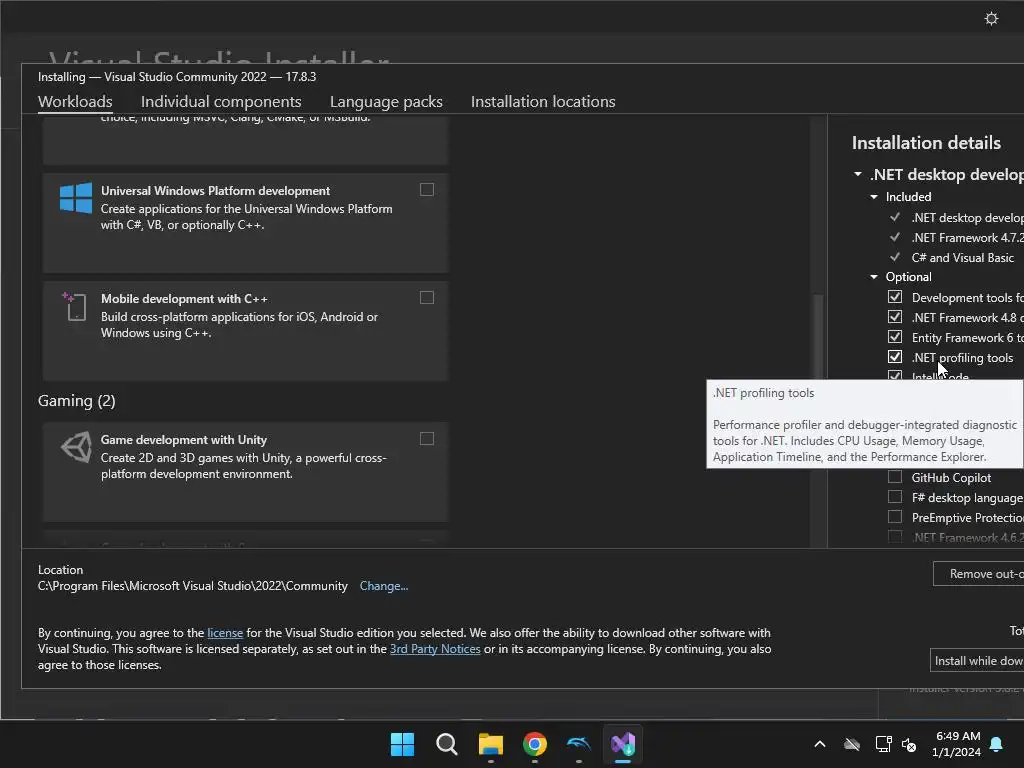This screenshot has width=1024, height=768.
Task: Click the Gaming (2) section heading
Action: click(x=76, y=401)
